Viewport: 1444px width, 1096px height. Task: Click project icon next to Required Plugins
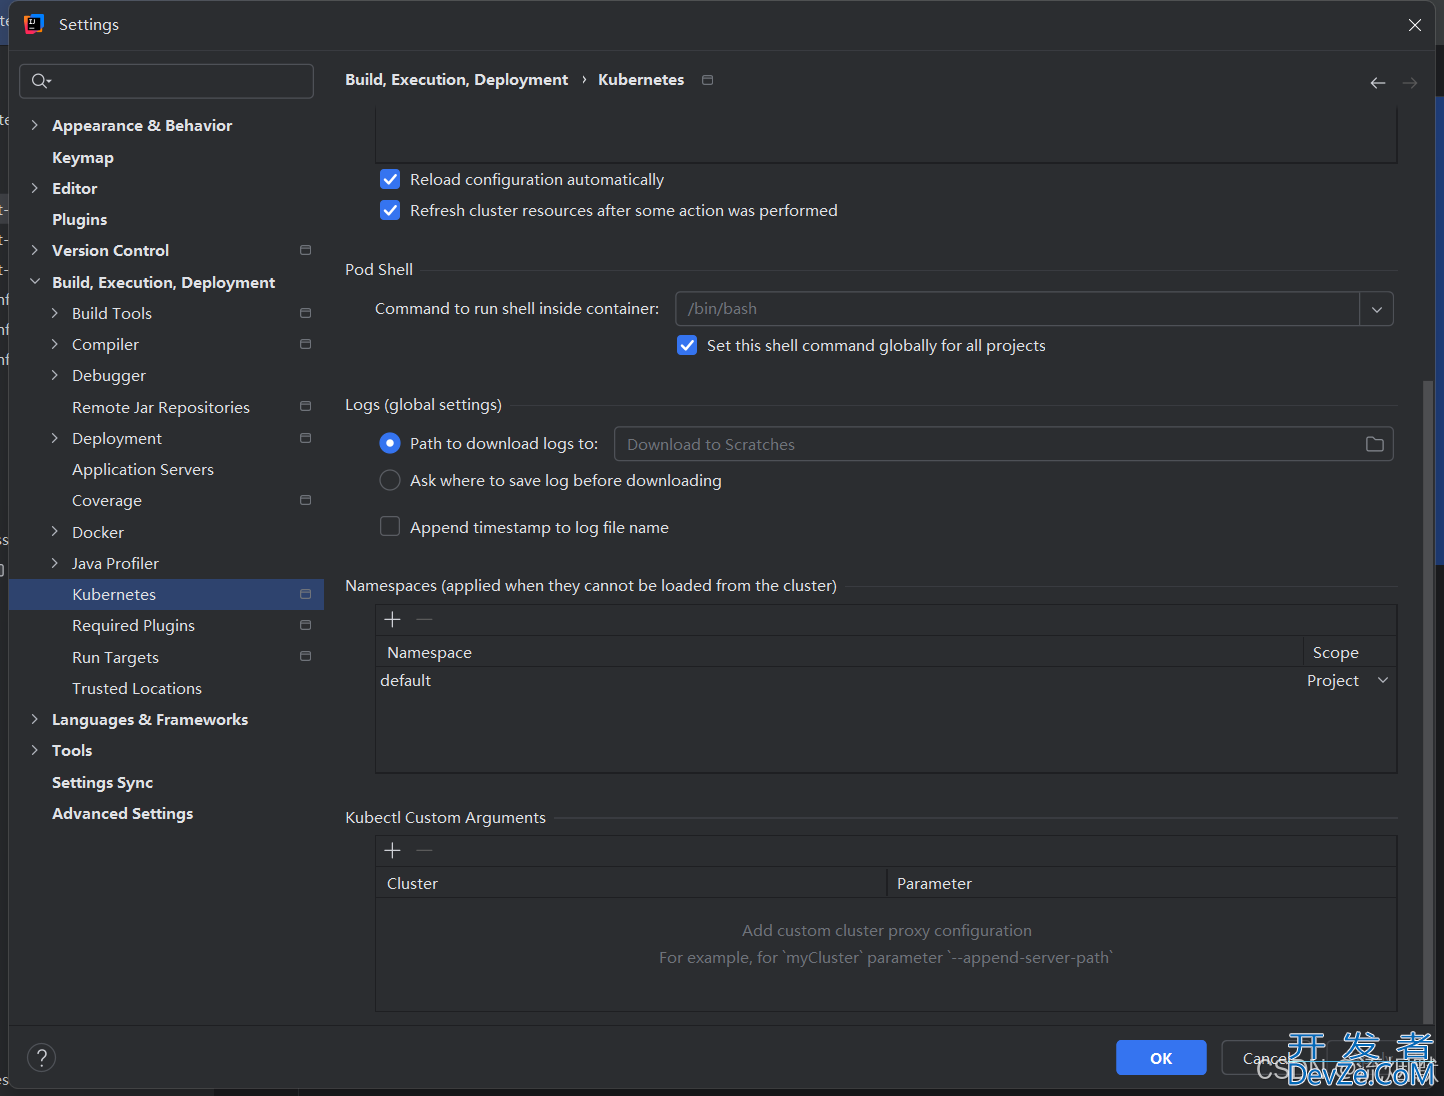click(x=306, y=625)
